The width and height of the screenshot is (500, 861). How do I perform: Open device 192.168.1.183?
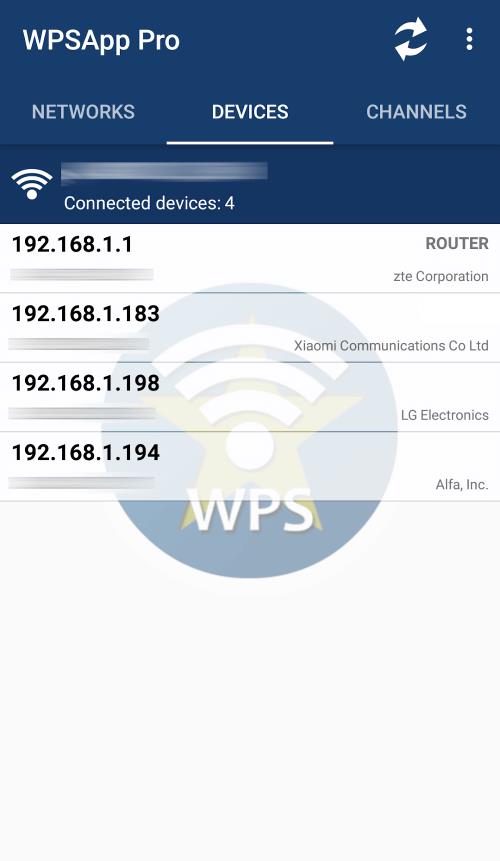pos(250,328)
